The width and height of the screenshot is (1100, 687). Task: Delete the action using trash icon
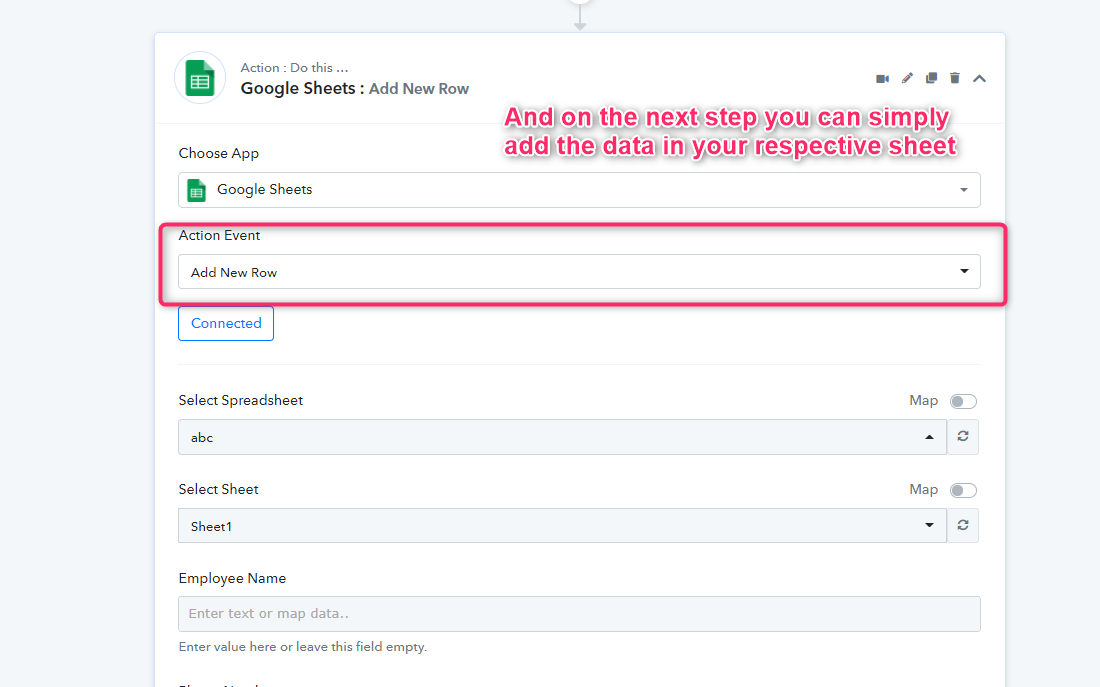tap(955, 78)
